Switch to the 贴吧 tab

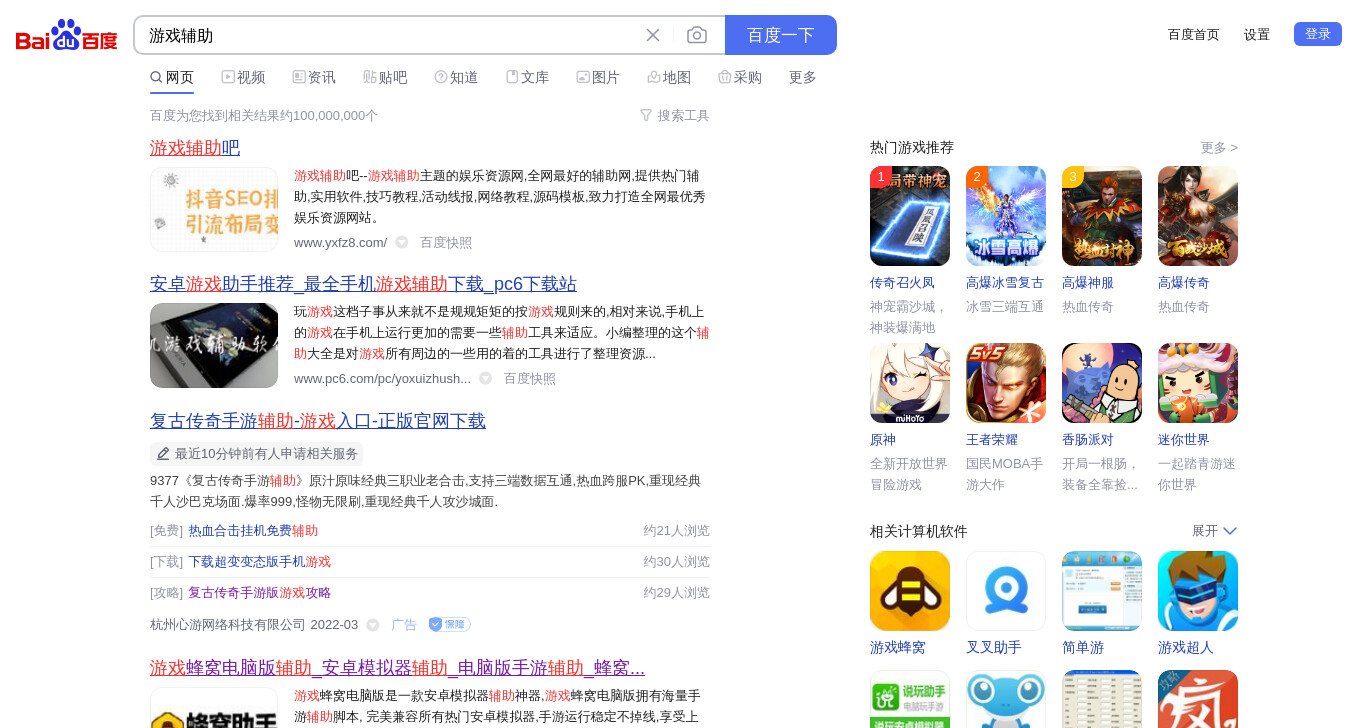(385, 77)
